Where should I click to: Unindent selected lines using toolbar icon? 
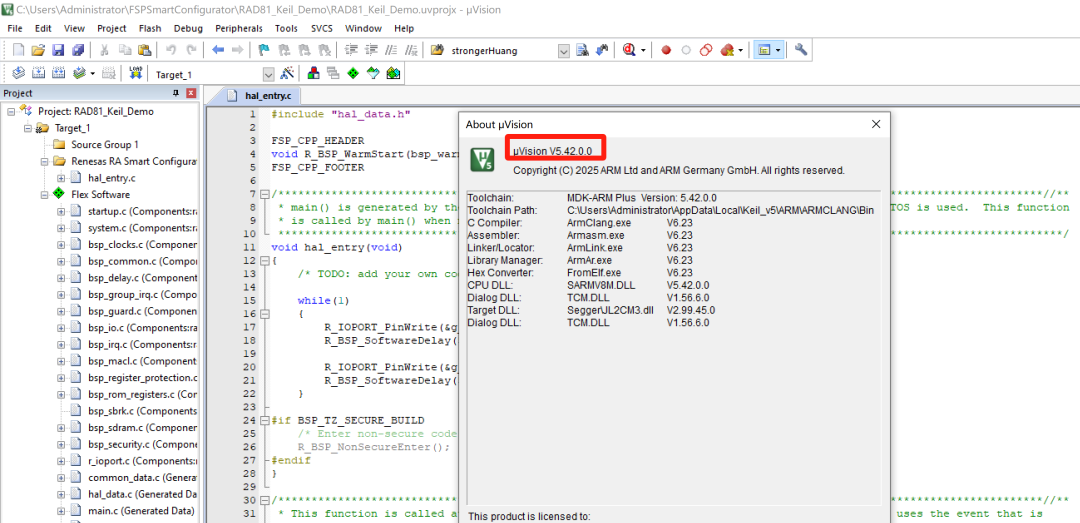371,50
